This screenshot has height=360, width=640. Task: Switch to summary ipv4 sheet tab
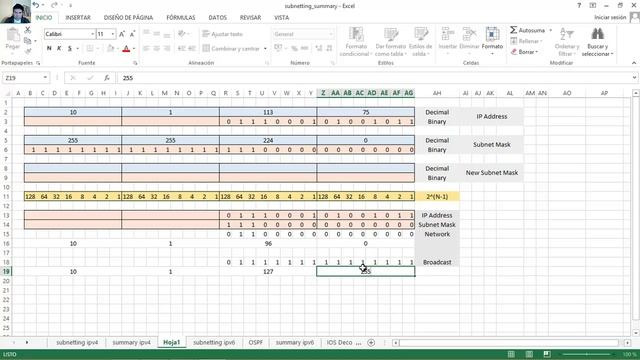click(x=131, y=342)
